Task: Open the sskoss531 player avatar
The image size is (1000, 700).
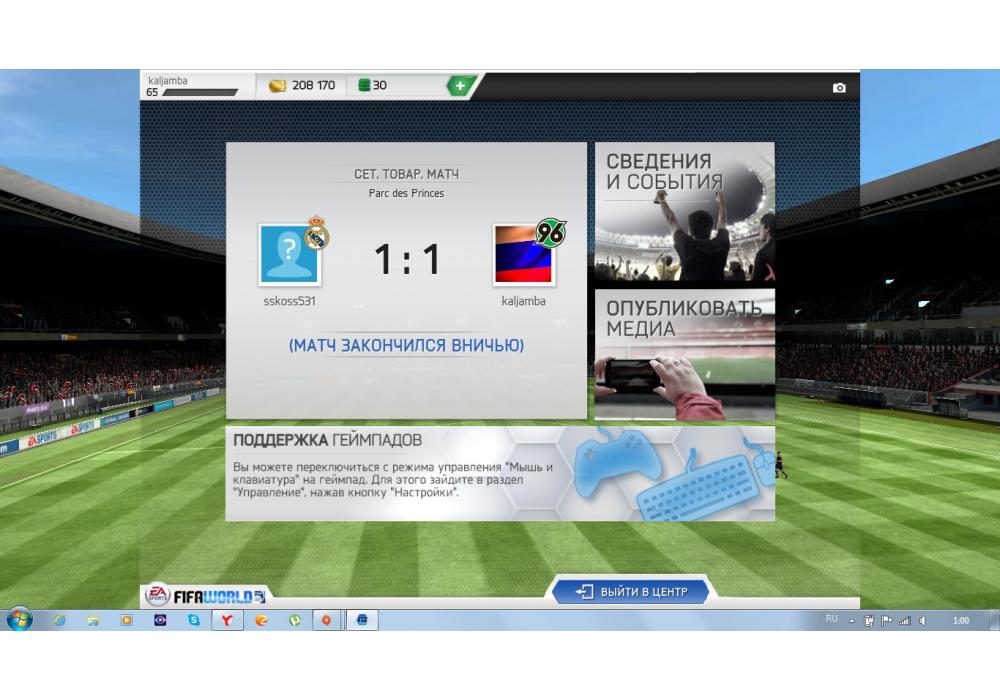Action: click(x=290, y=253)
